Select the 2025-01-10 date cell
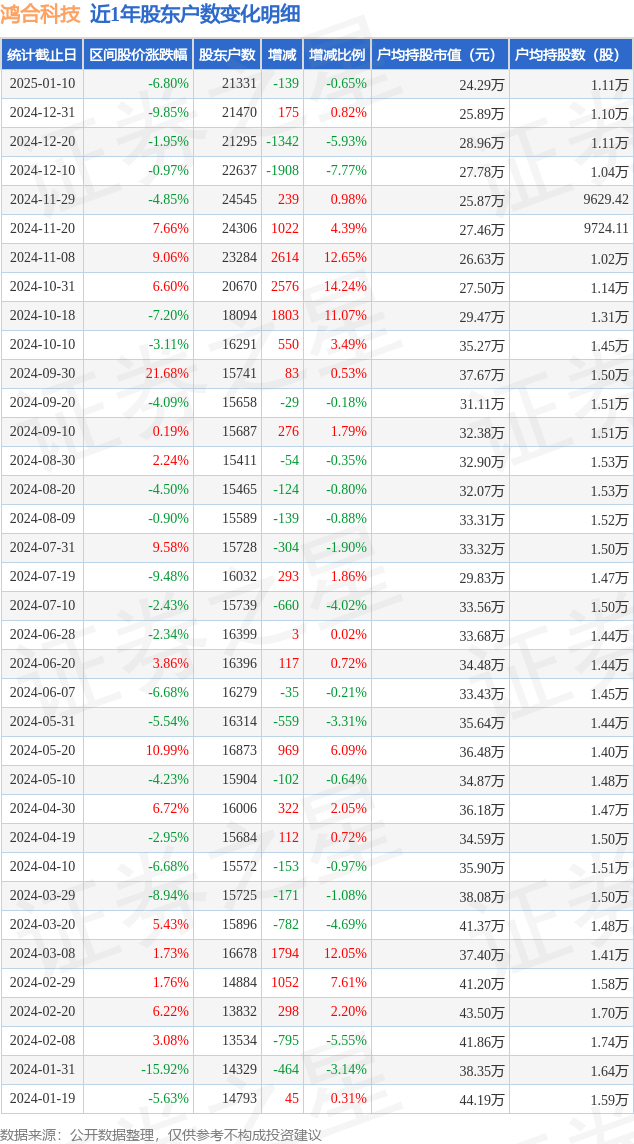This screenshot has width=634, height=1144. tap(42, 84)
